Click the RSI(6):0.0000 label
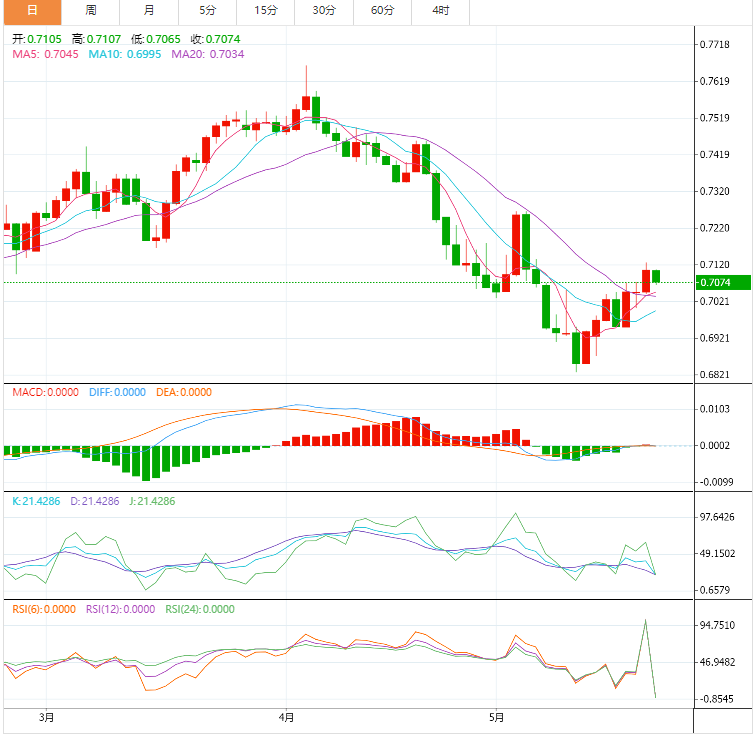 tap(44, 610)
